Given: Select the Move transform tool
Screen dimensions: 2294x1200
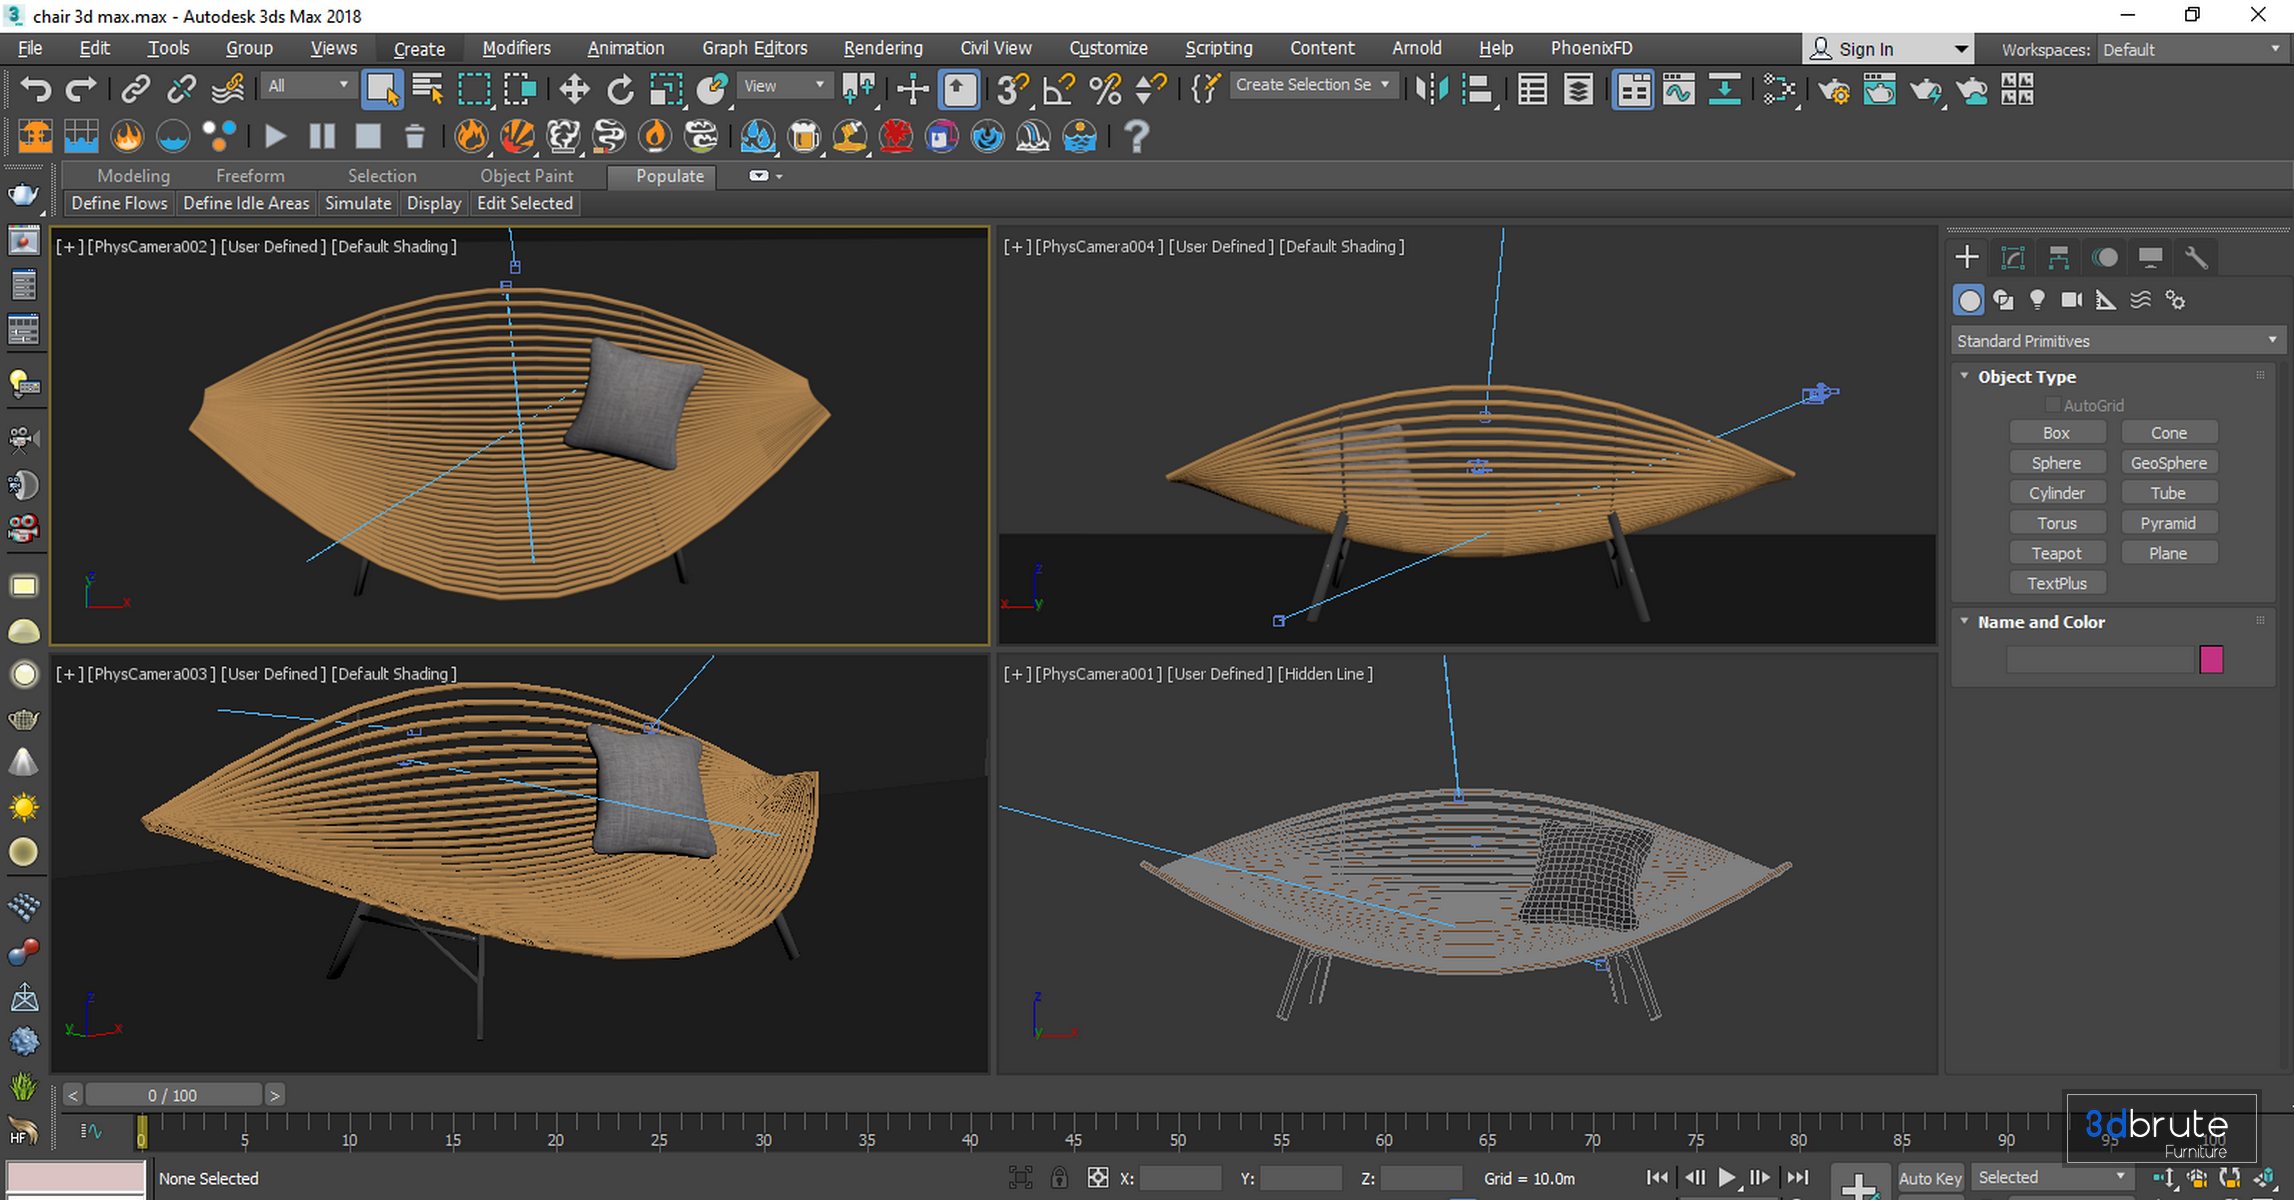Looking at the screenshot, I should (x=574, y=90).
